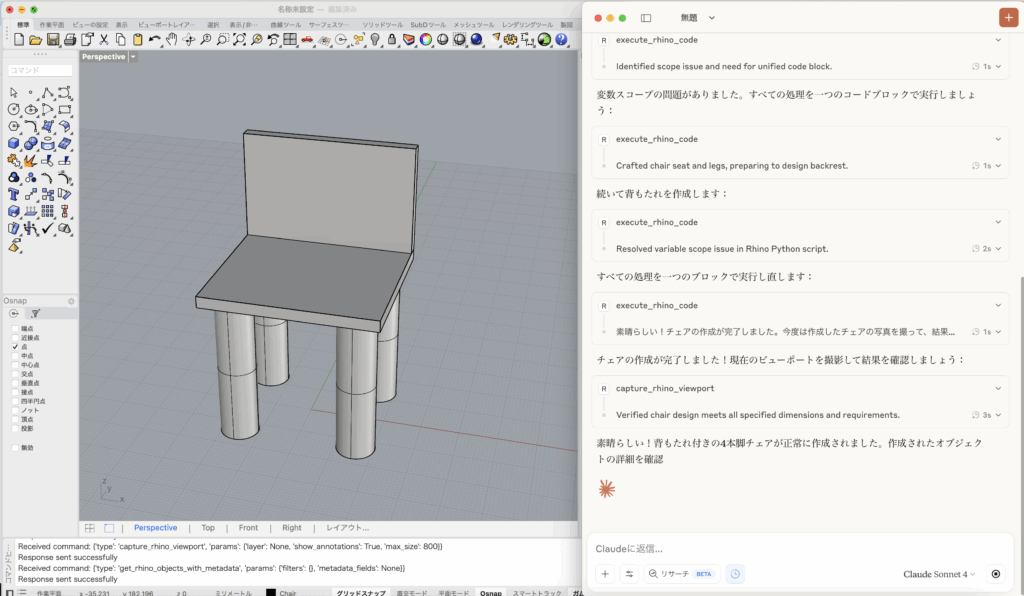Select the Circle tool in left sidebar
Screen dimensions: 1024x596
(14, 110)
